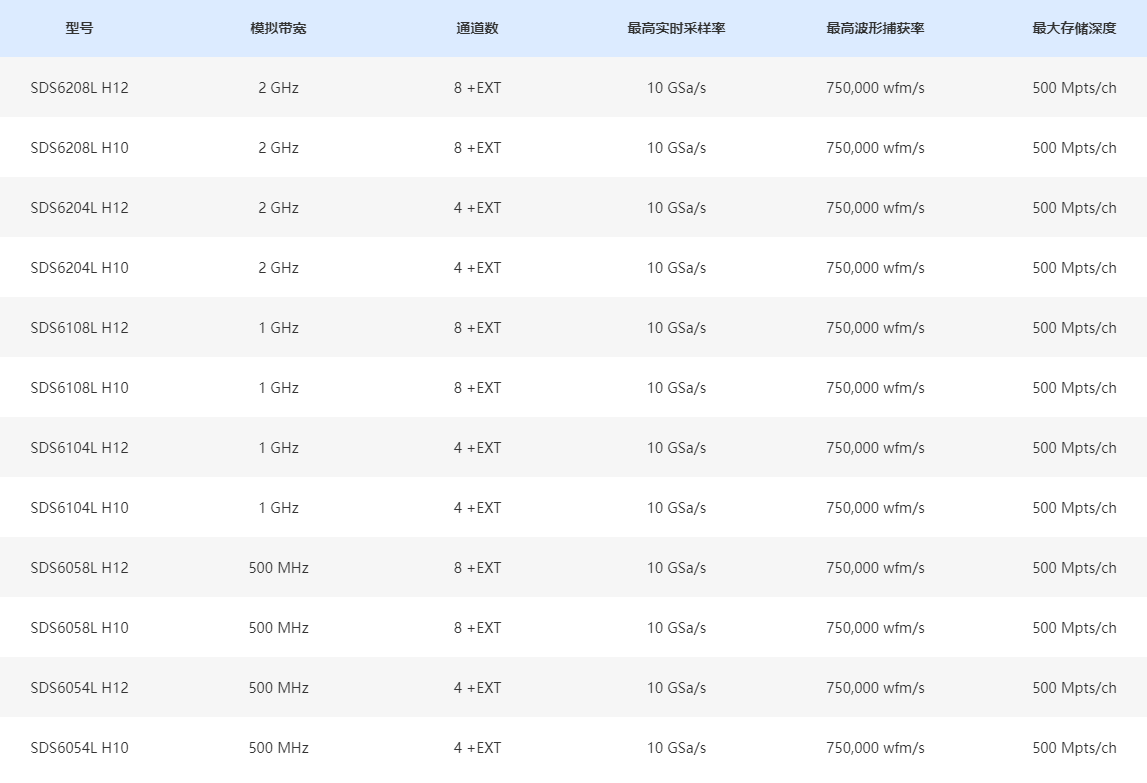
Task: Click 500 Mpts/ch in SDS6104L H10 row
Action: pos(1074,508)
